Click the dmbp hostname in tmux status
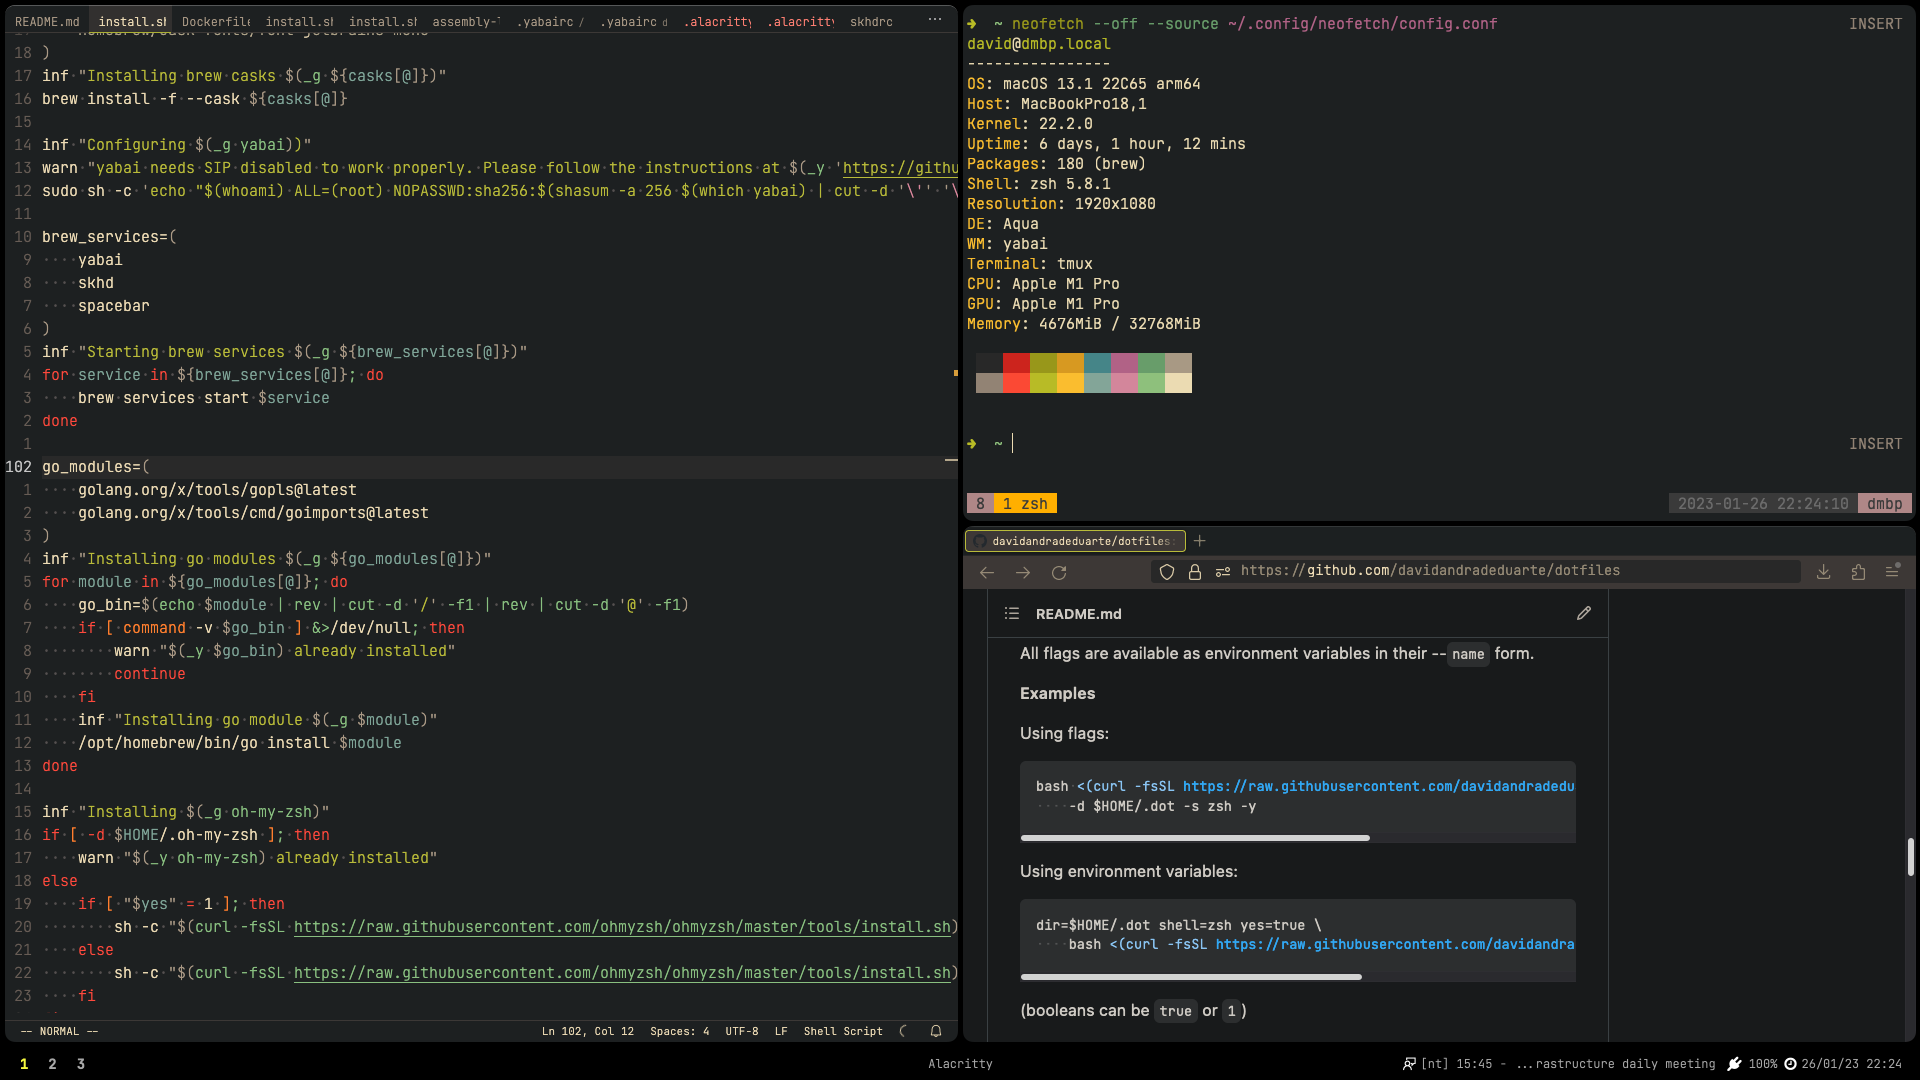 [x=1885, y=504]
